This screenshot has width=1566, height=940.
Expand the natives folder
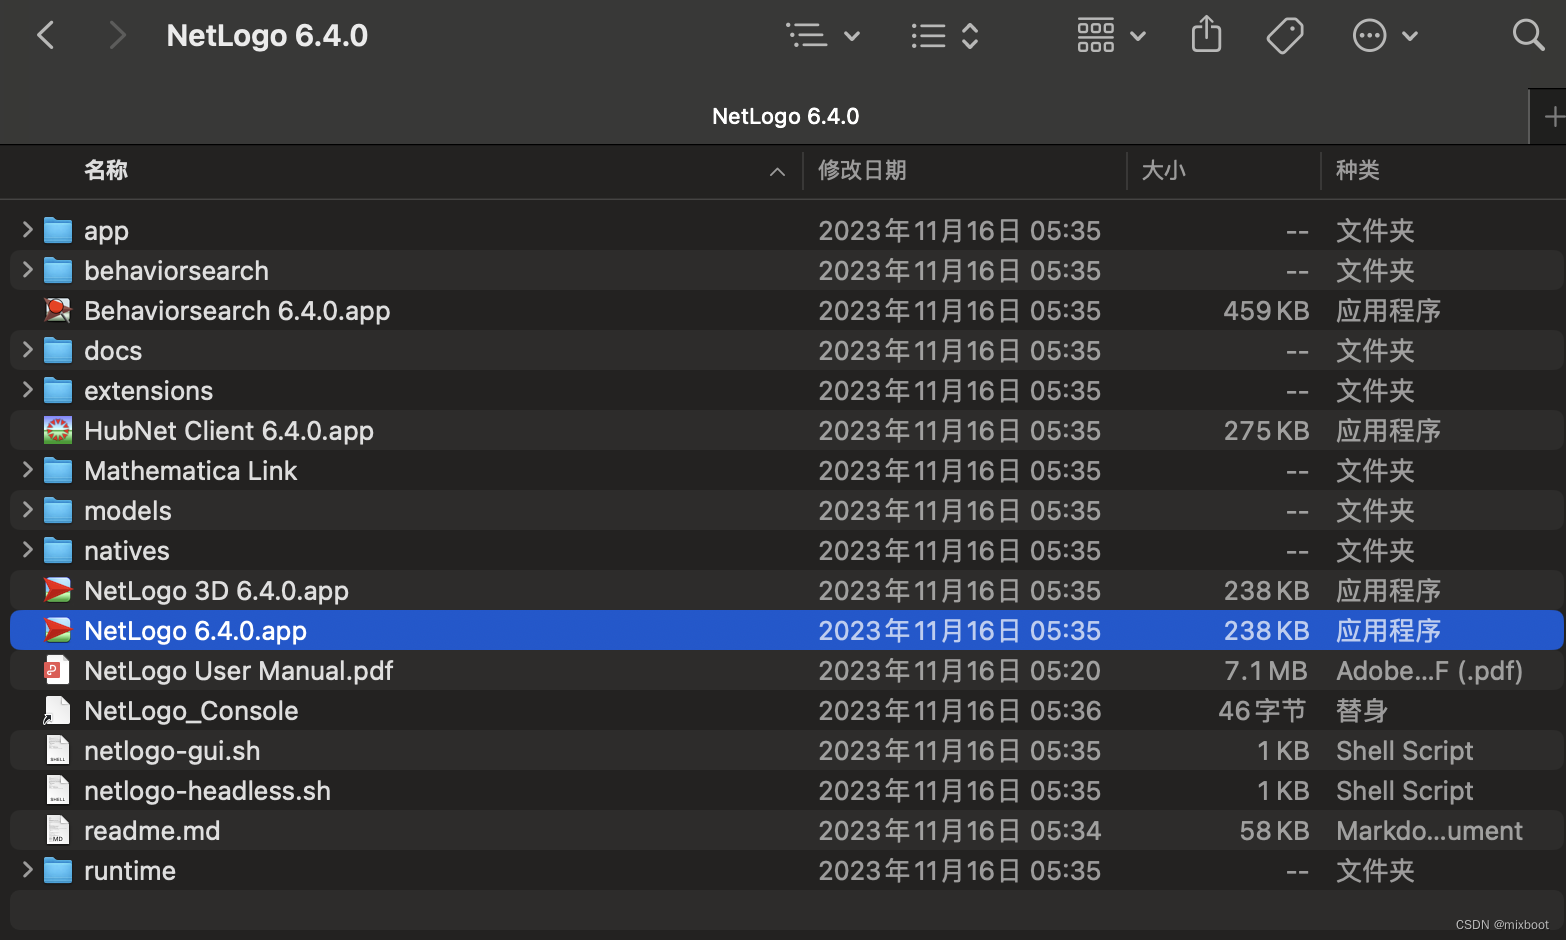click(27, 550)
